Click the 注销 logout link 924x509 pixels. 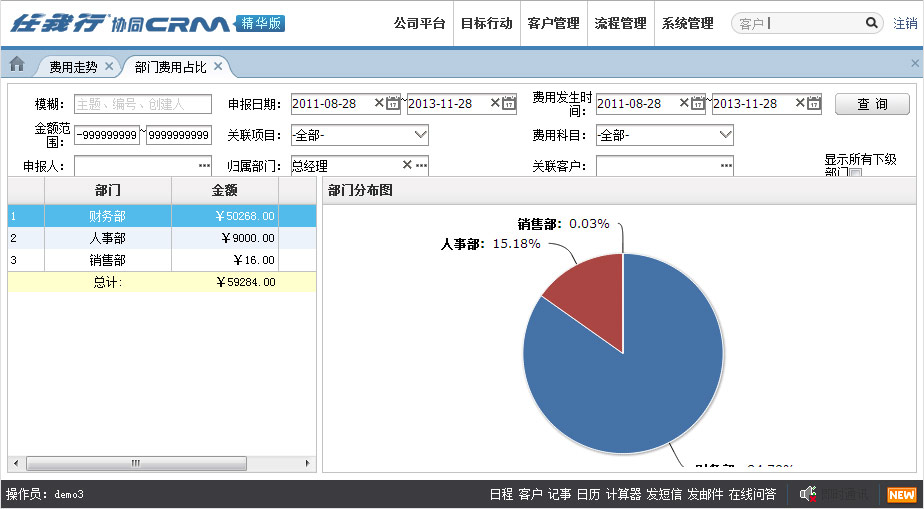click(905, 23)
